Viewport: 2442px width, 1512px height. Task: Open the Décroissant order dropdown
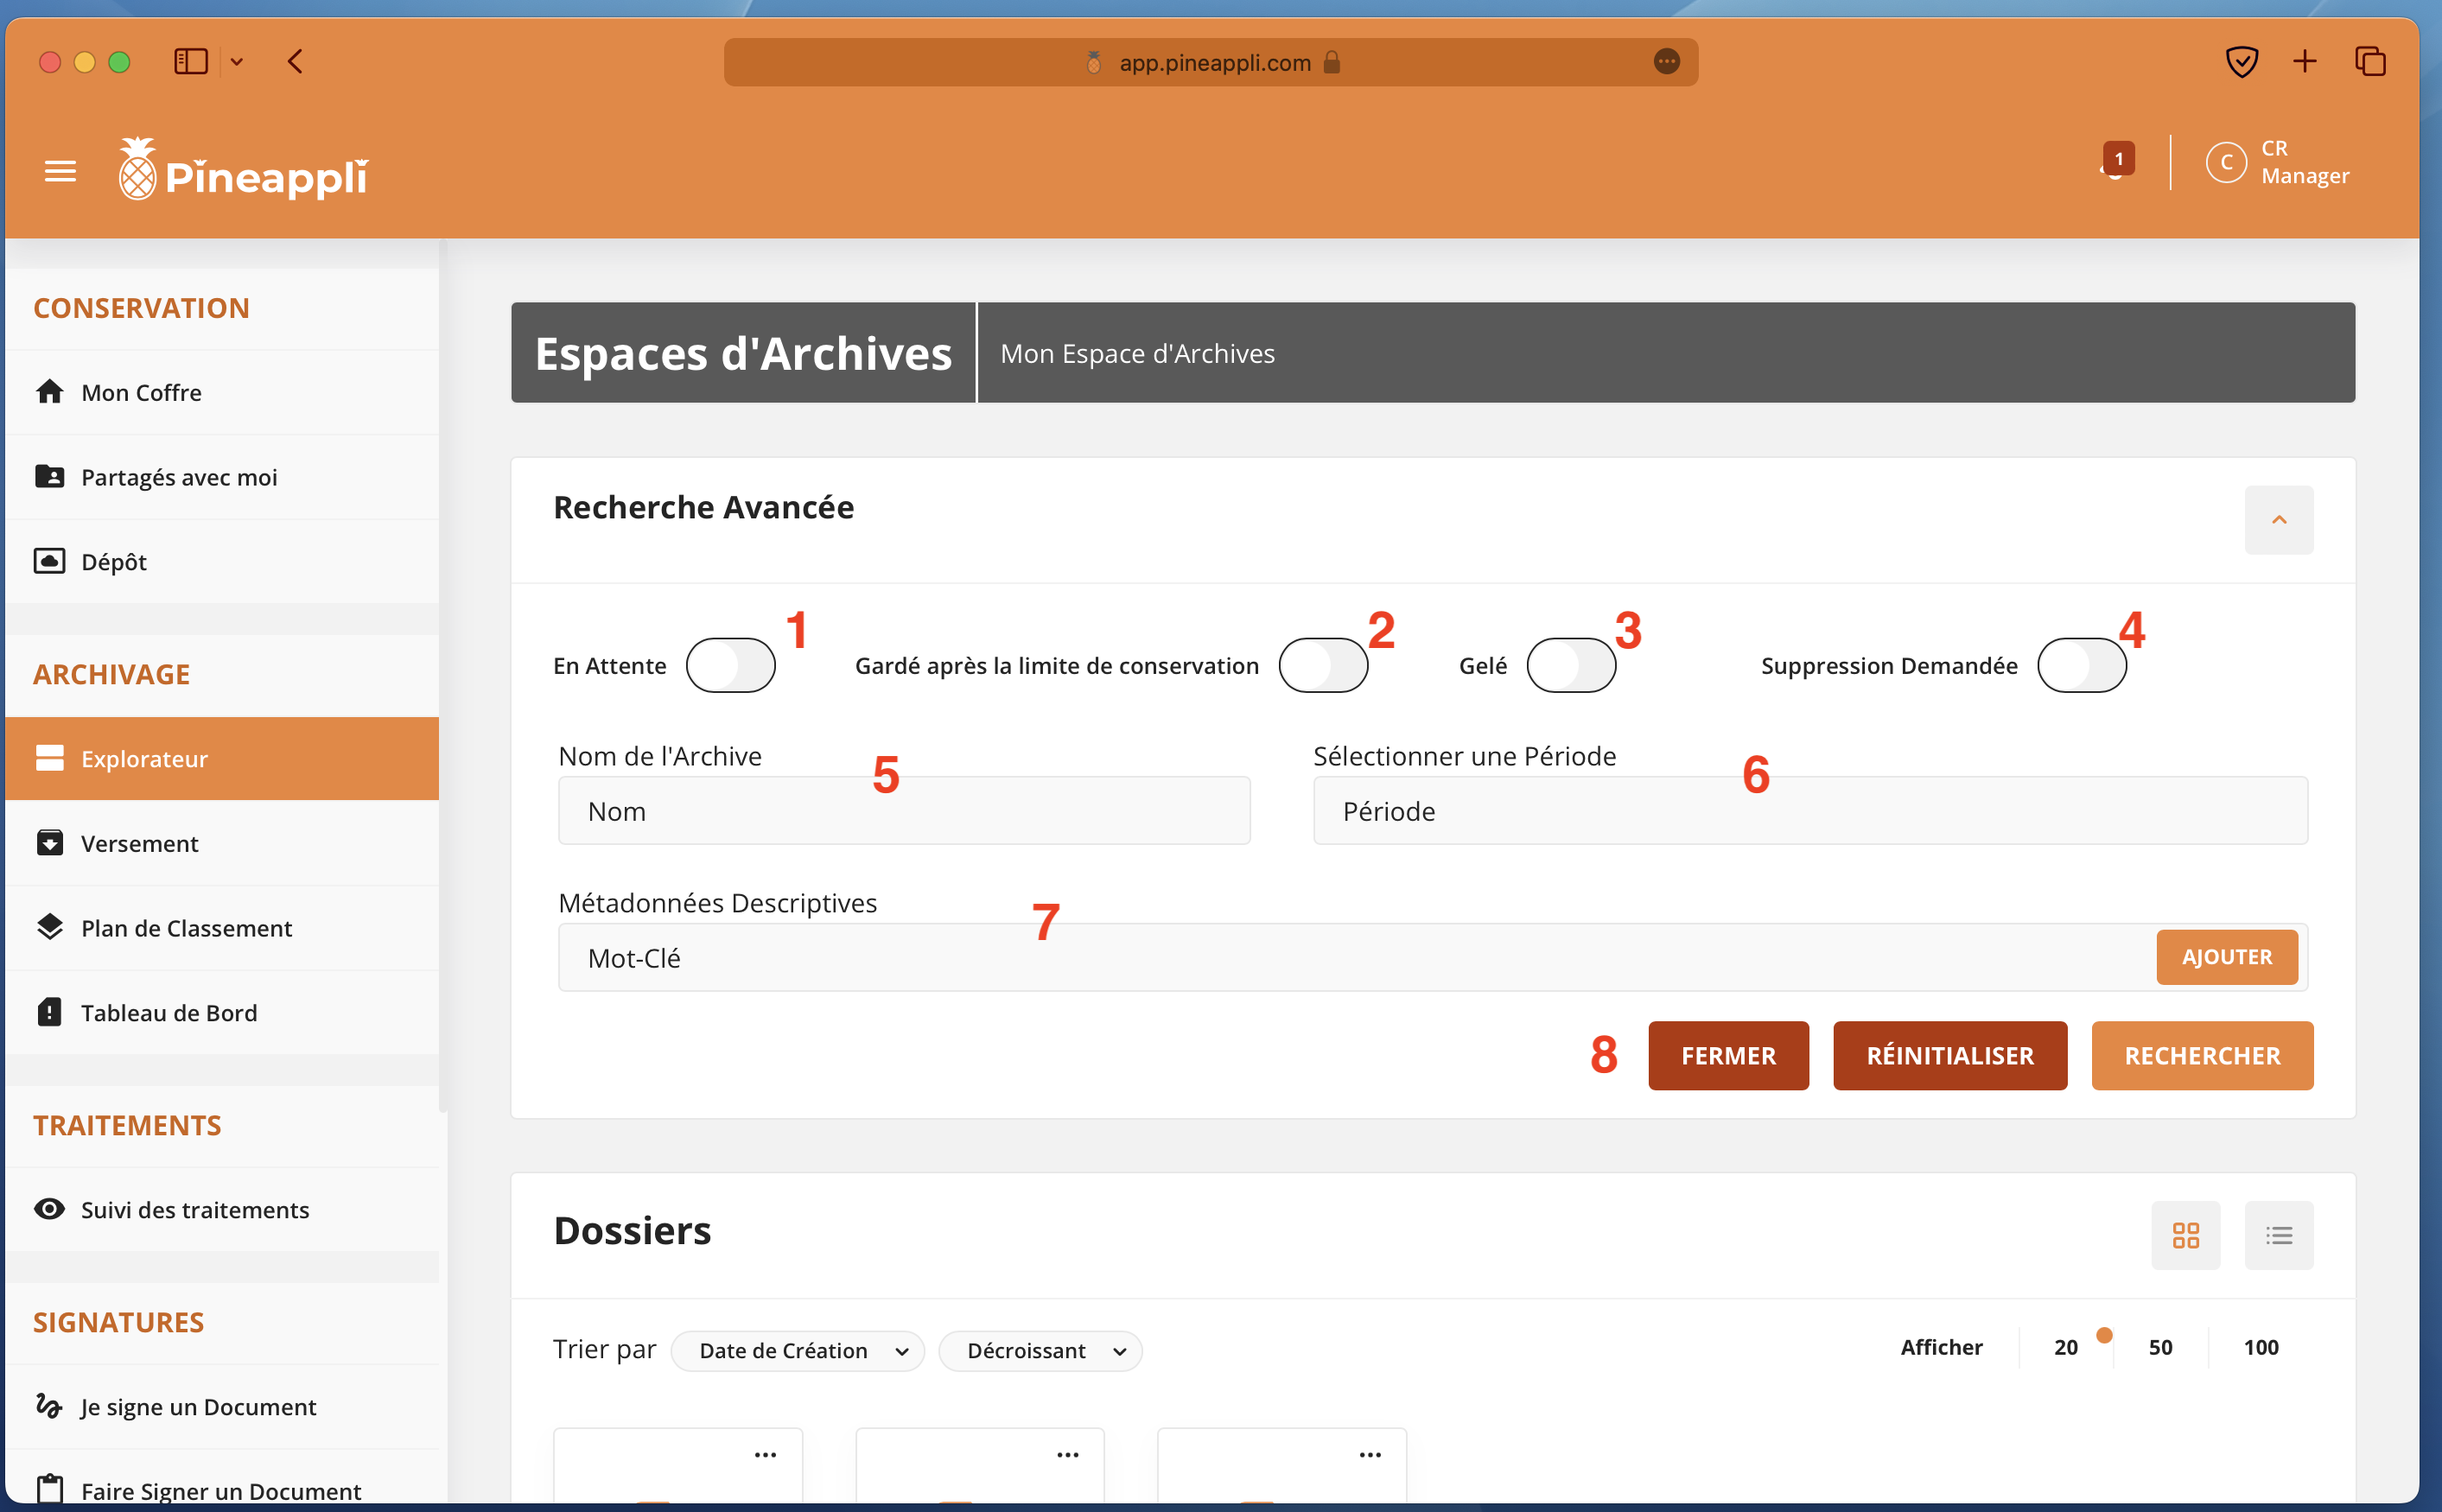(x=1040, y=1351)
